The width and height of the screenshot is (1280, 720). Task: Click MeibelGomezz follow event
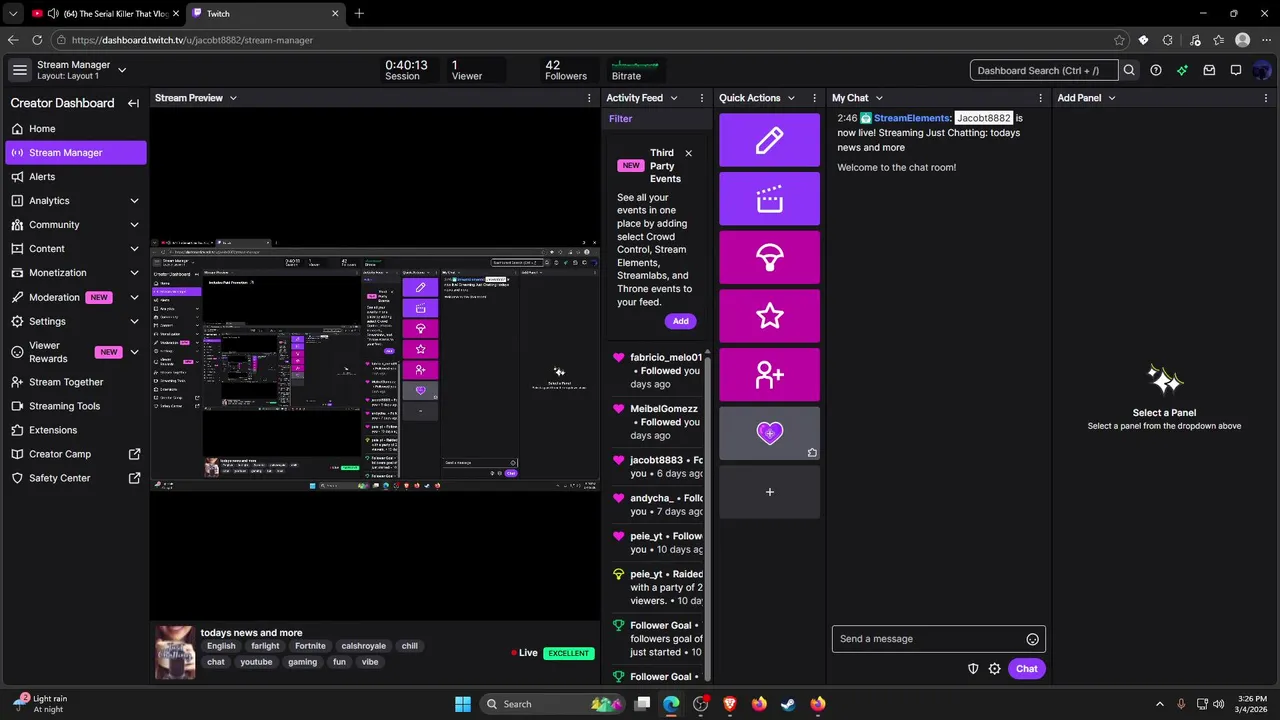point(658,422)
